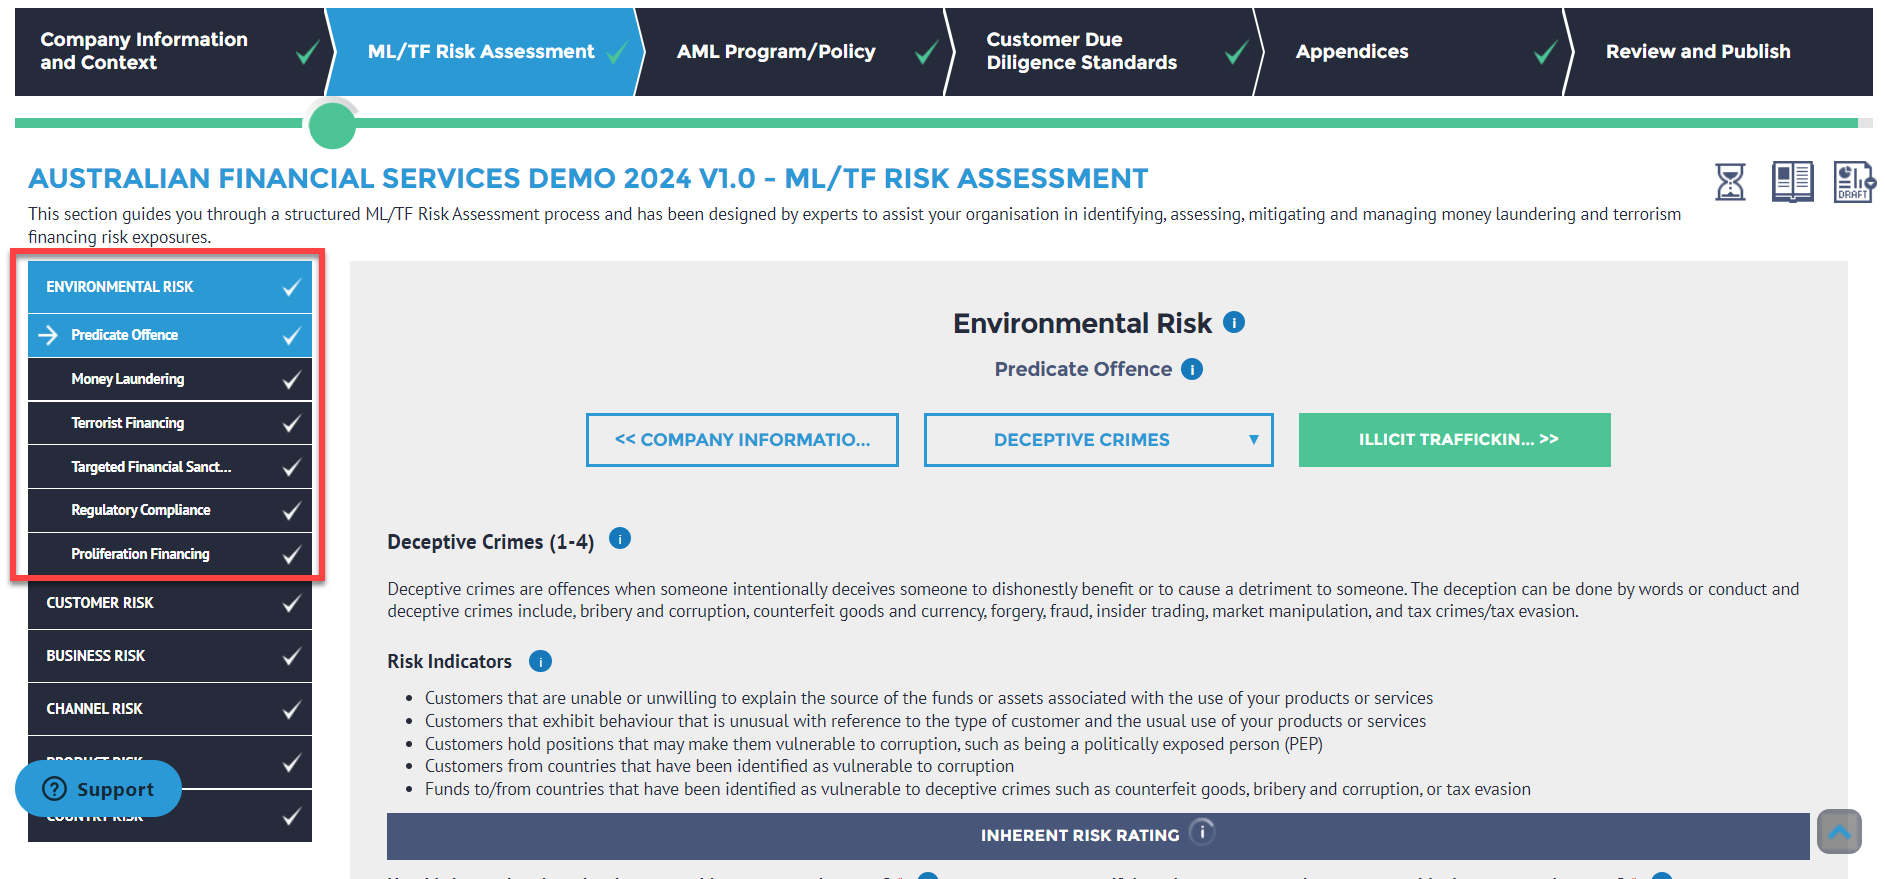Image resolution: width=1885 pixels, height=879 pixels.
Task: Open the draft document report icon
Action: point(1854,182)
